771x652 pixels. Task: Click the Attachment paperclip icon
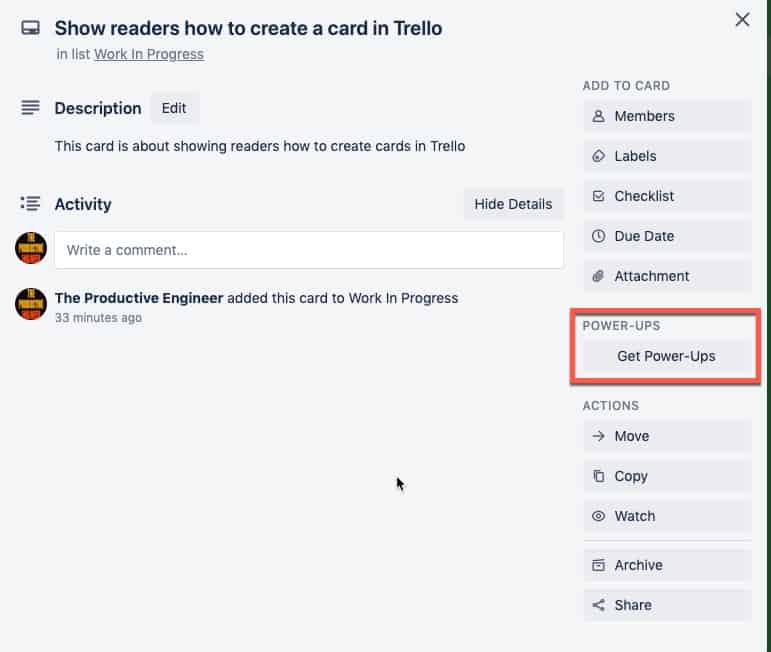(598, 276)
